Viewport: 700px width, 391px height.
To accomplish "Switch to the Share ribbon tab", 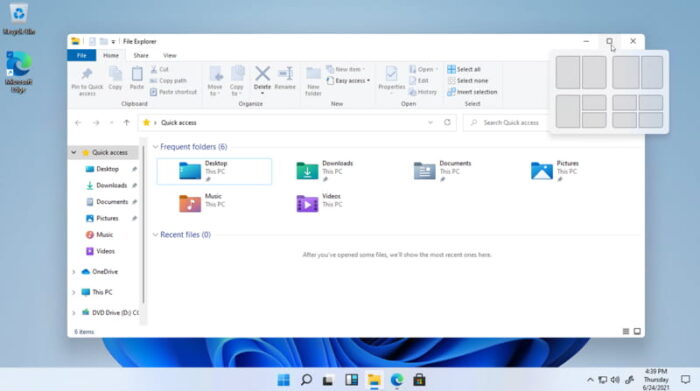I will tap(141, 55).
